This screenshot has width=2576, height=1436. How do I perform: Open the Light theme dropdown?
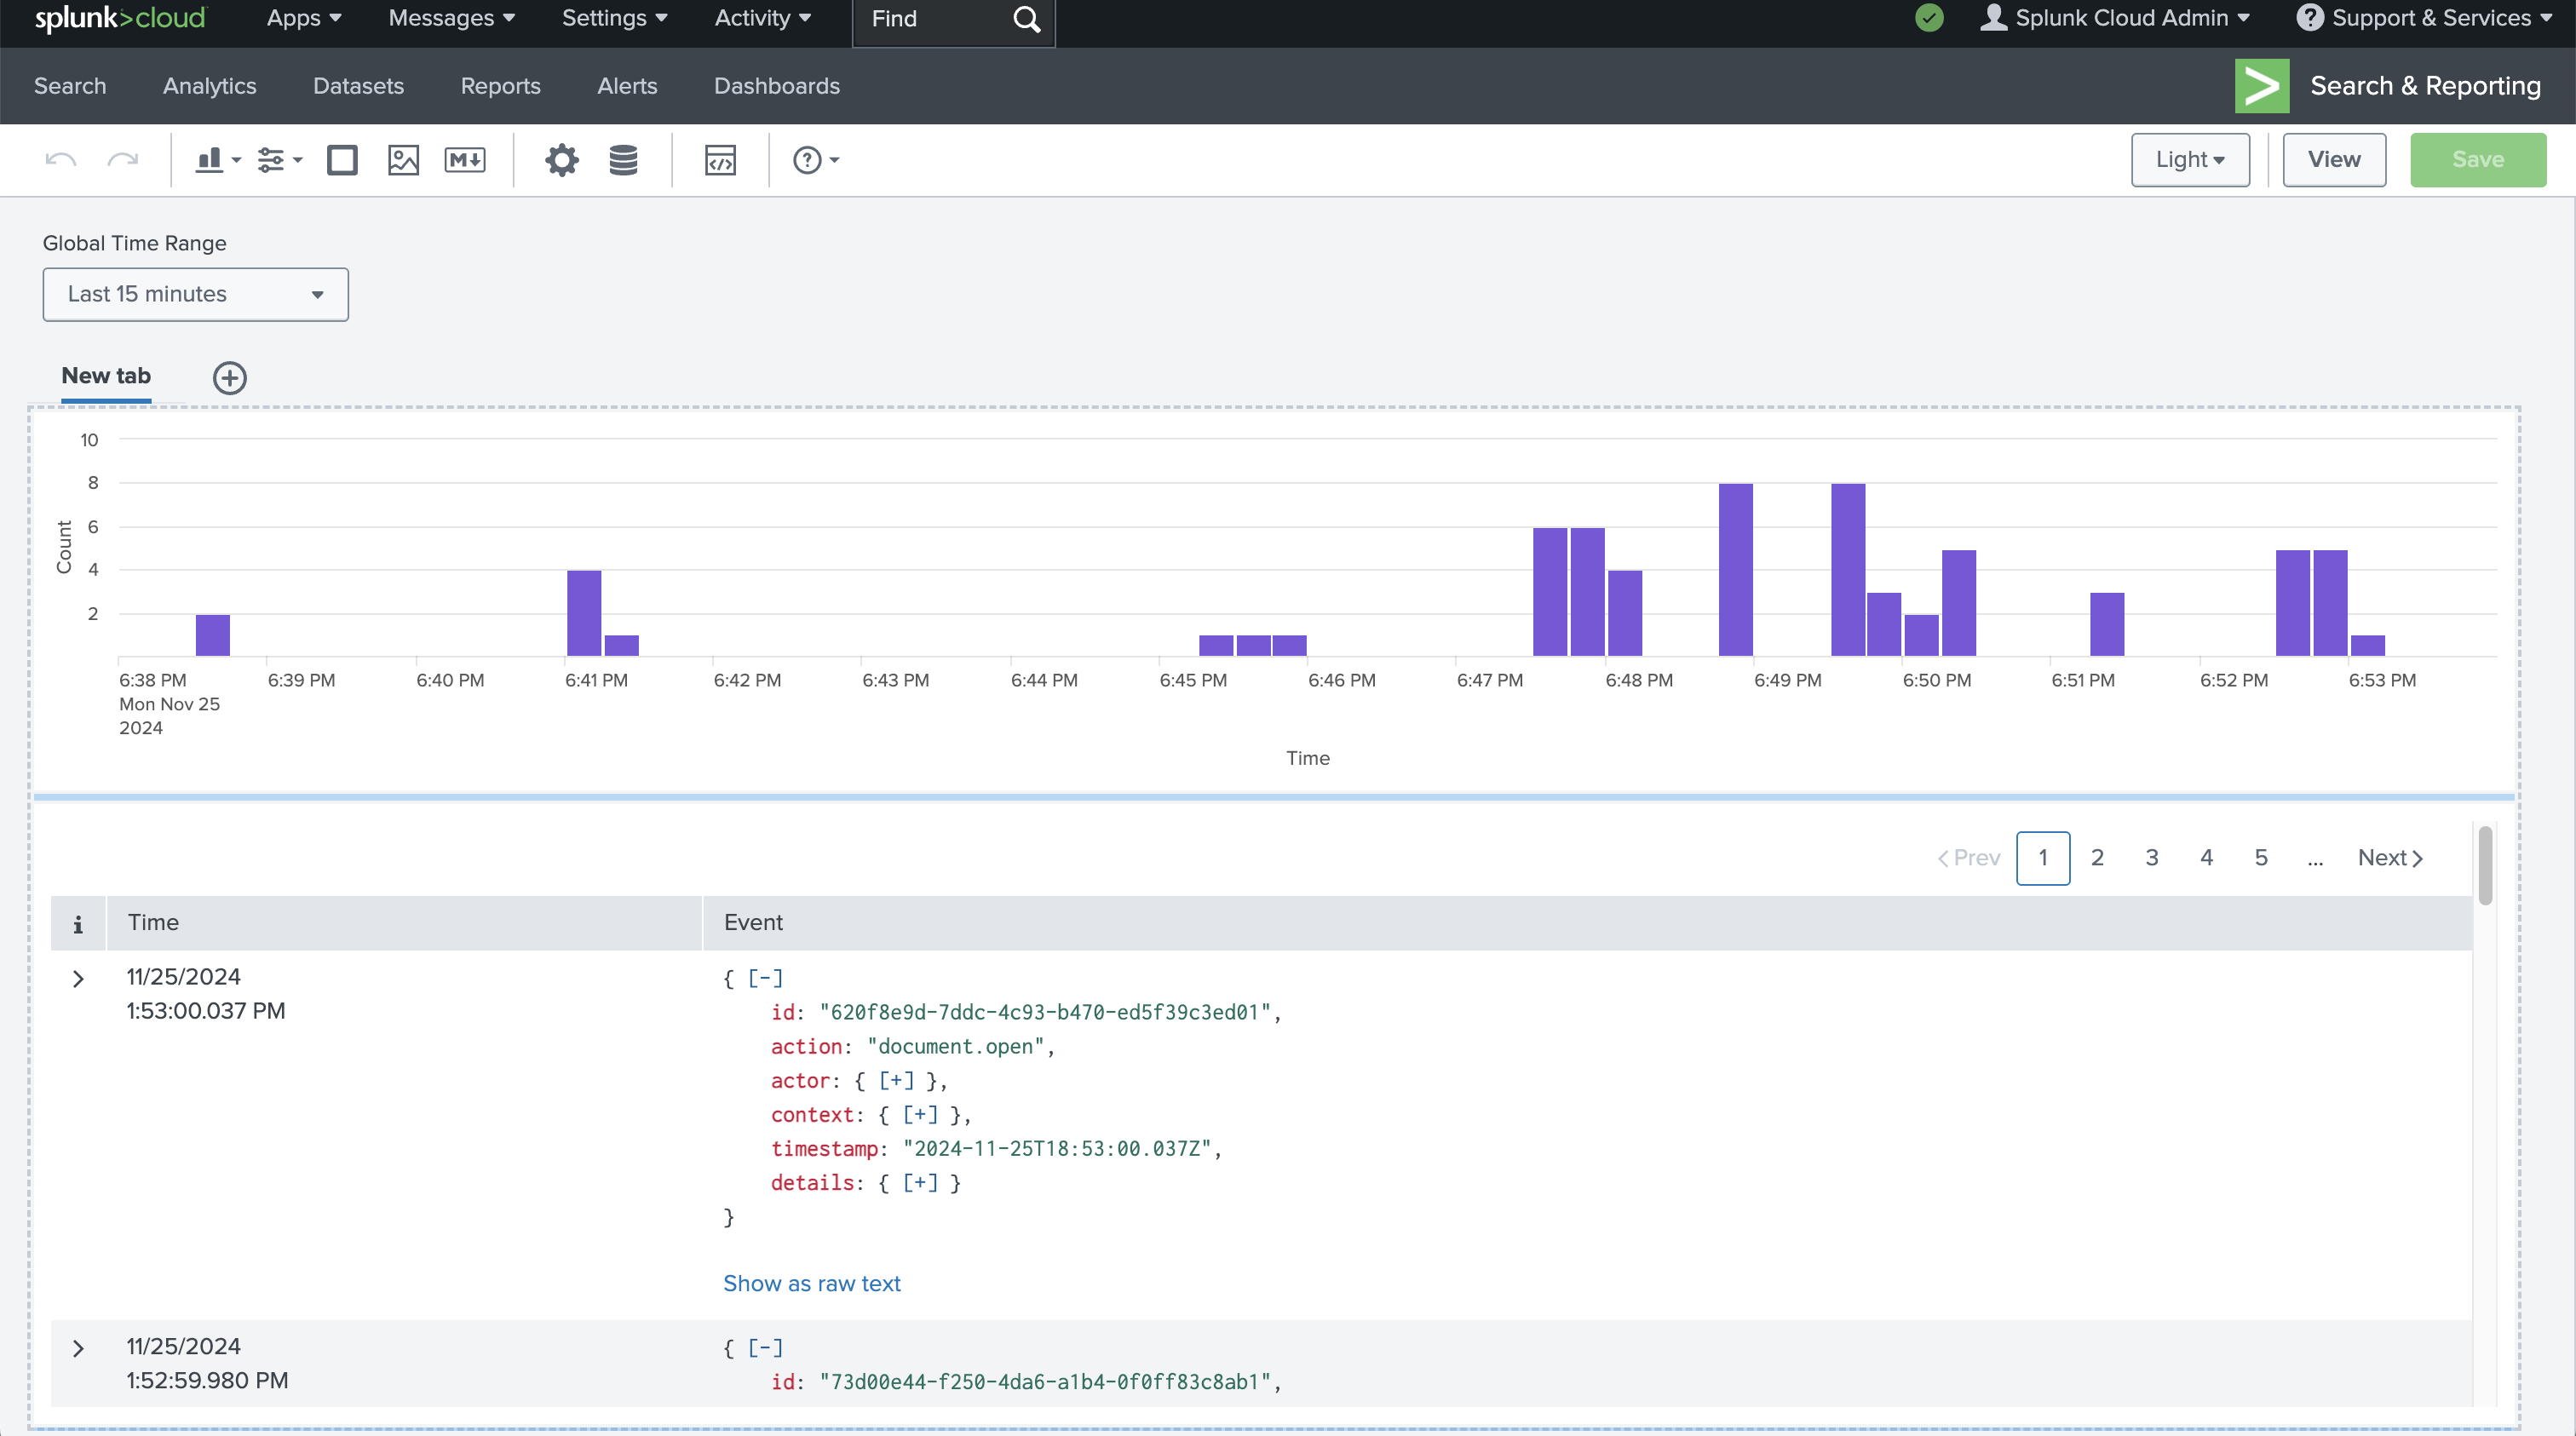(x=2189, y=159)
